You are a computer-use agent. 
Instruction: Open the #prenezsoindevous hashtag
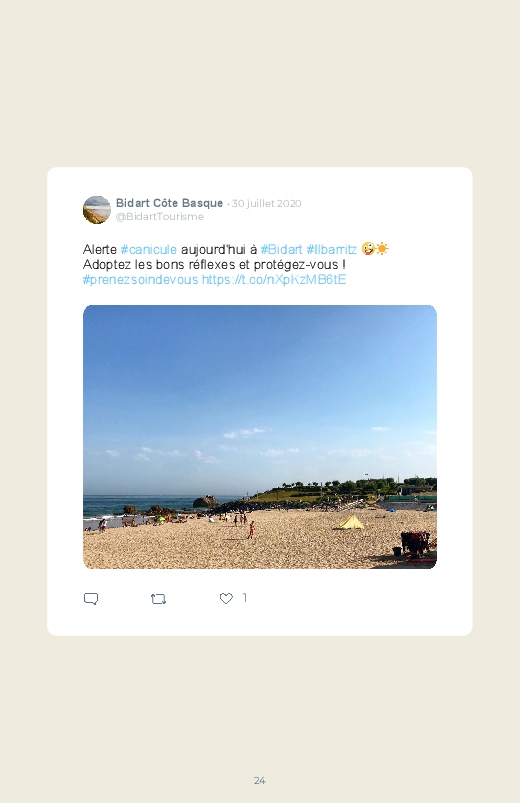pos(140,280)
